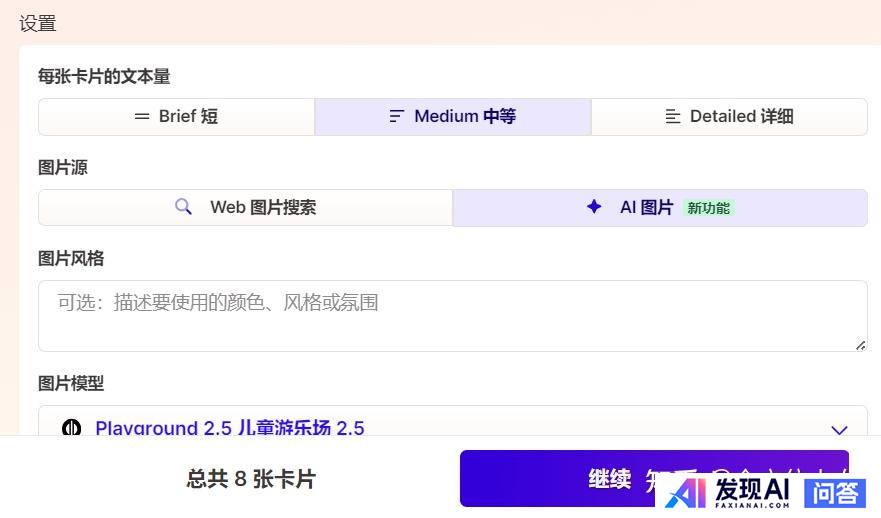This screenshot has height=518, width=881.
Task: Choose AI 图片 as image source
Action: click(660, 207)
